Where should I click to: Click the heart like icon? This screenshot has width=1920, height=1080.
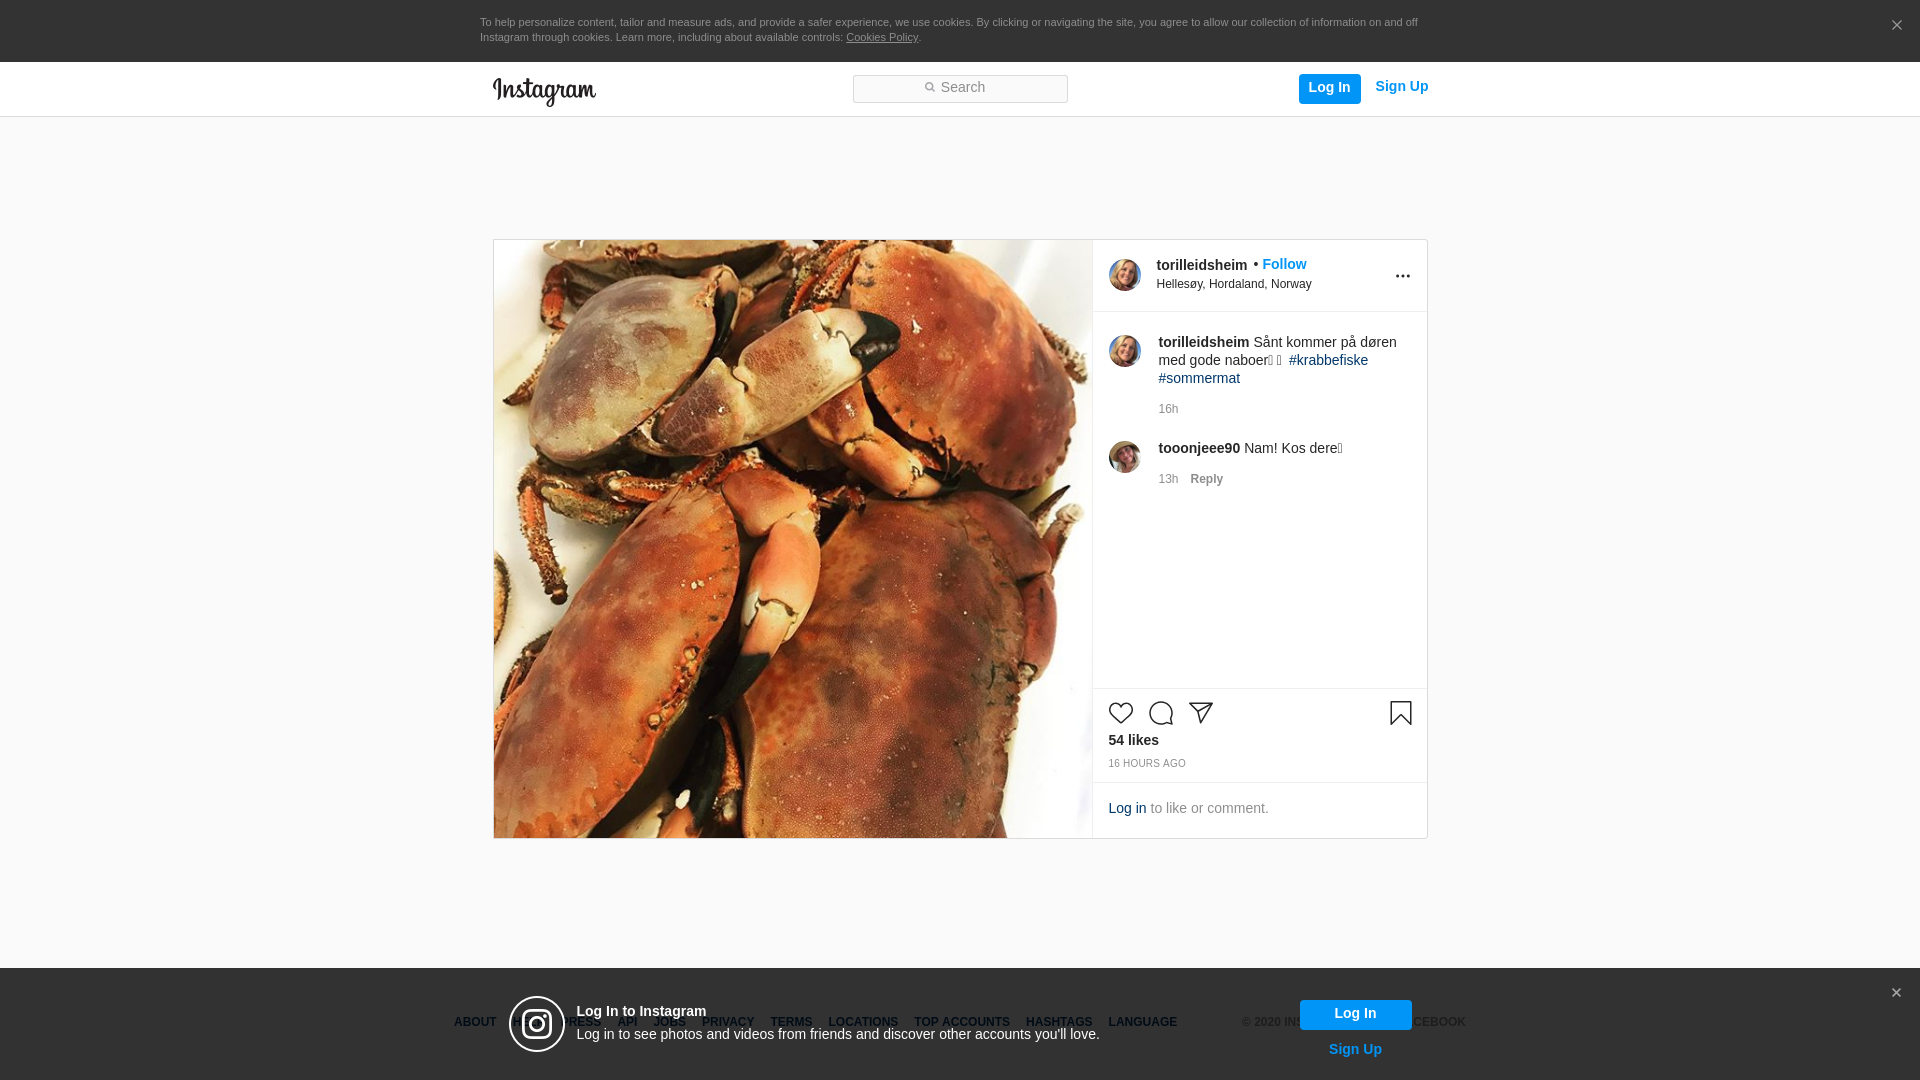point(1120,713)
